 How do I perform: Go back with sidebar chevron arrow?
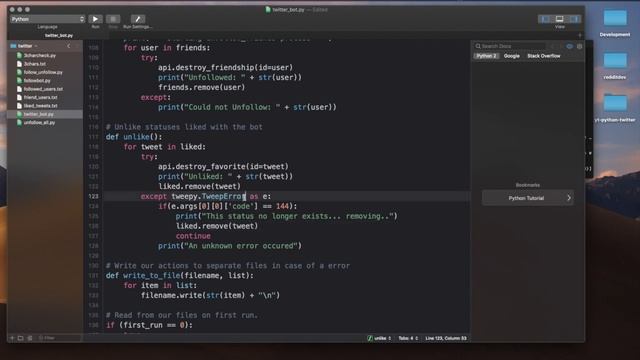(69, 46)
